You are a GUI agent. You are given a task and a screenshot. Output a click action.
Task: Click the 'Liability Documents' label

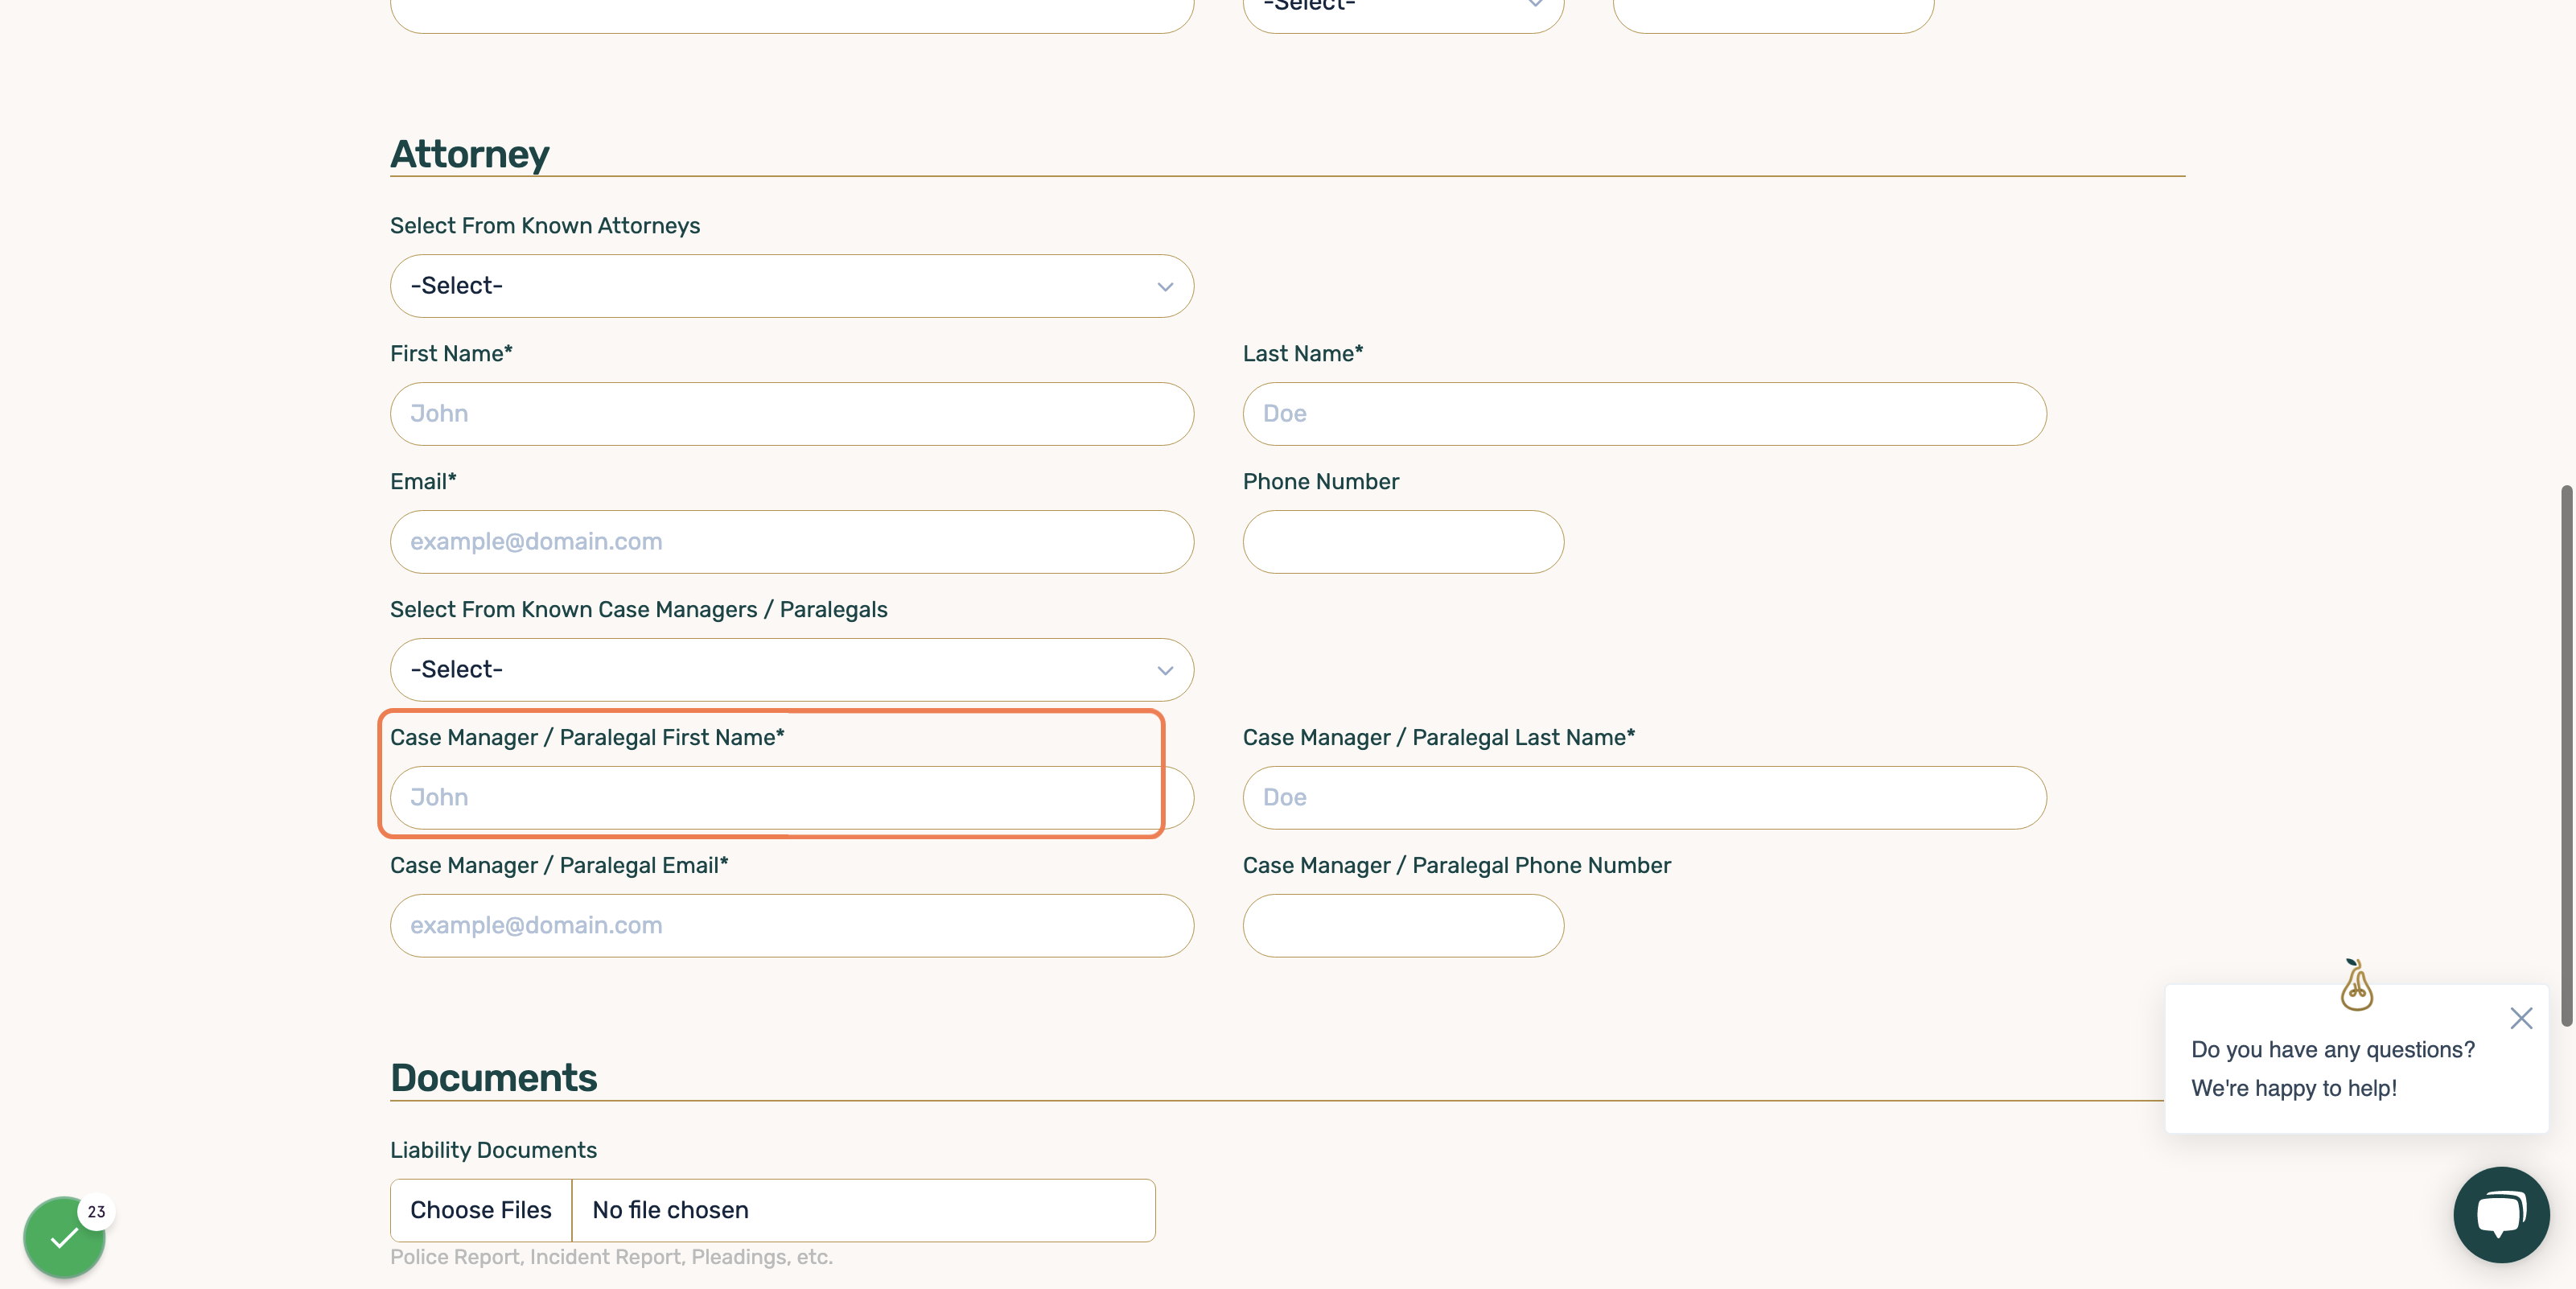pyautogui.click(x=493, y=1150)
